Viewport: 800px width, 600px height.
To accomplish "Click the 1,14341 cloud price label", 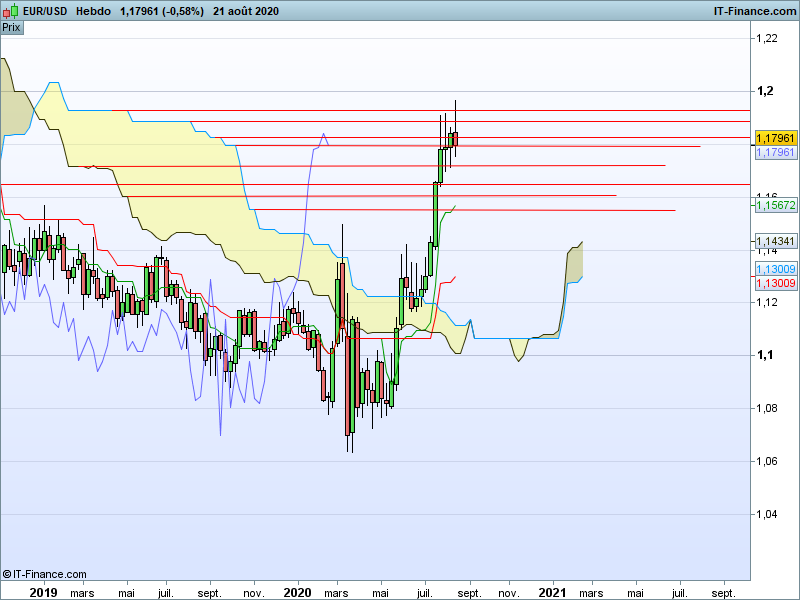I will coord(776,241).
